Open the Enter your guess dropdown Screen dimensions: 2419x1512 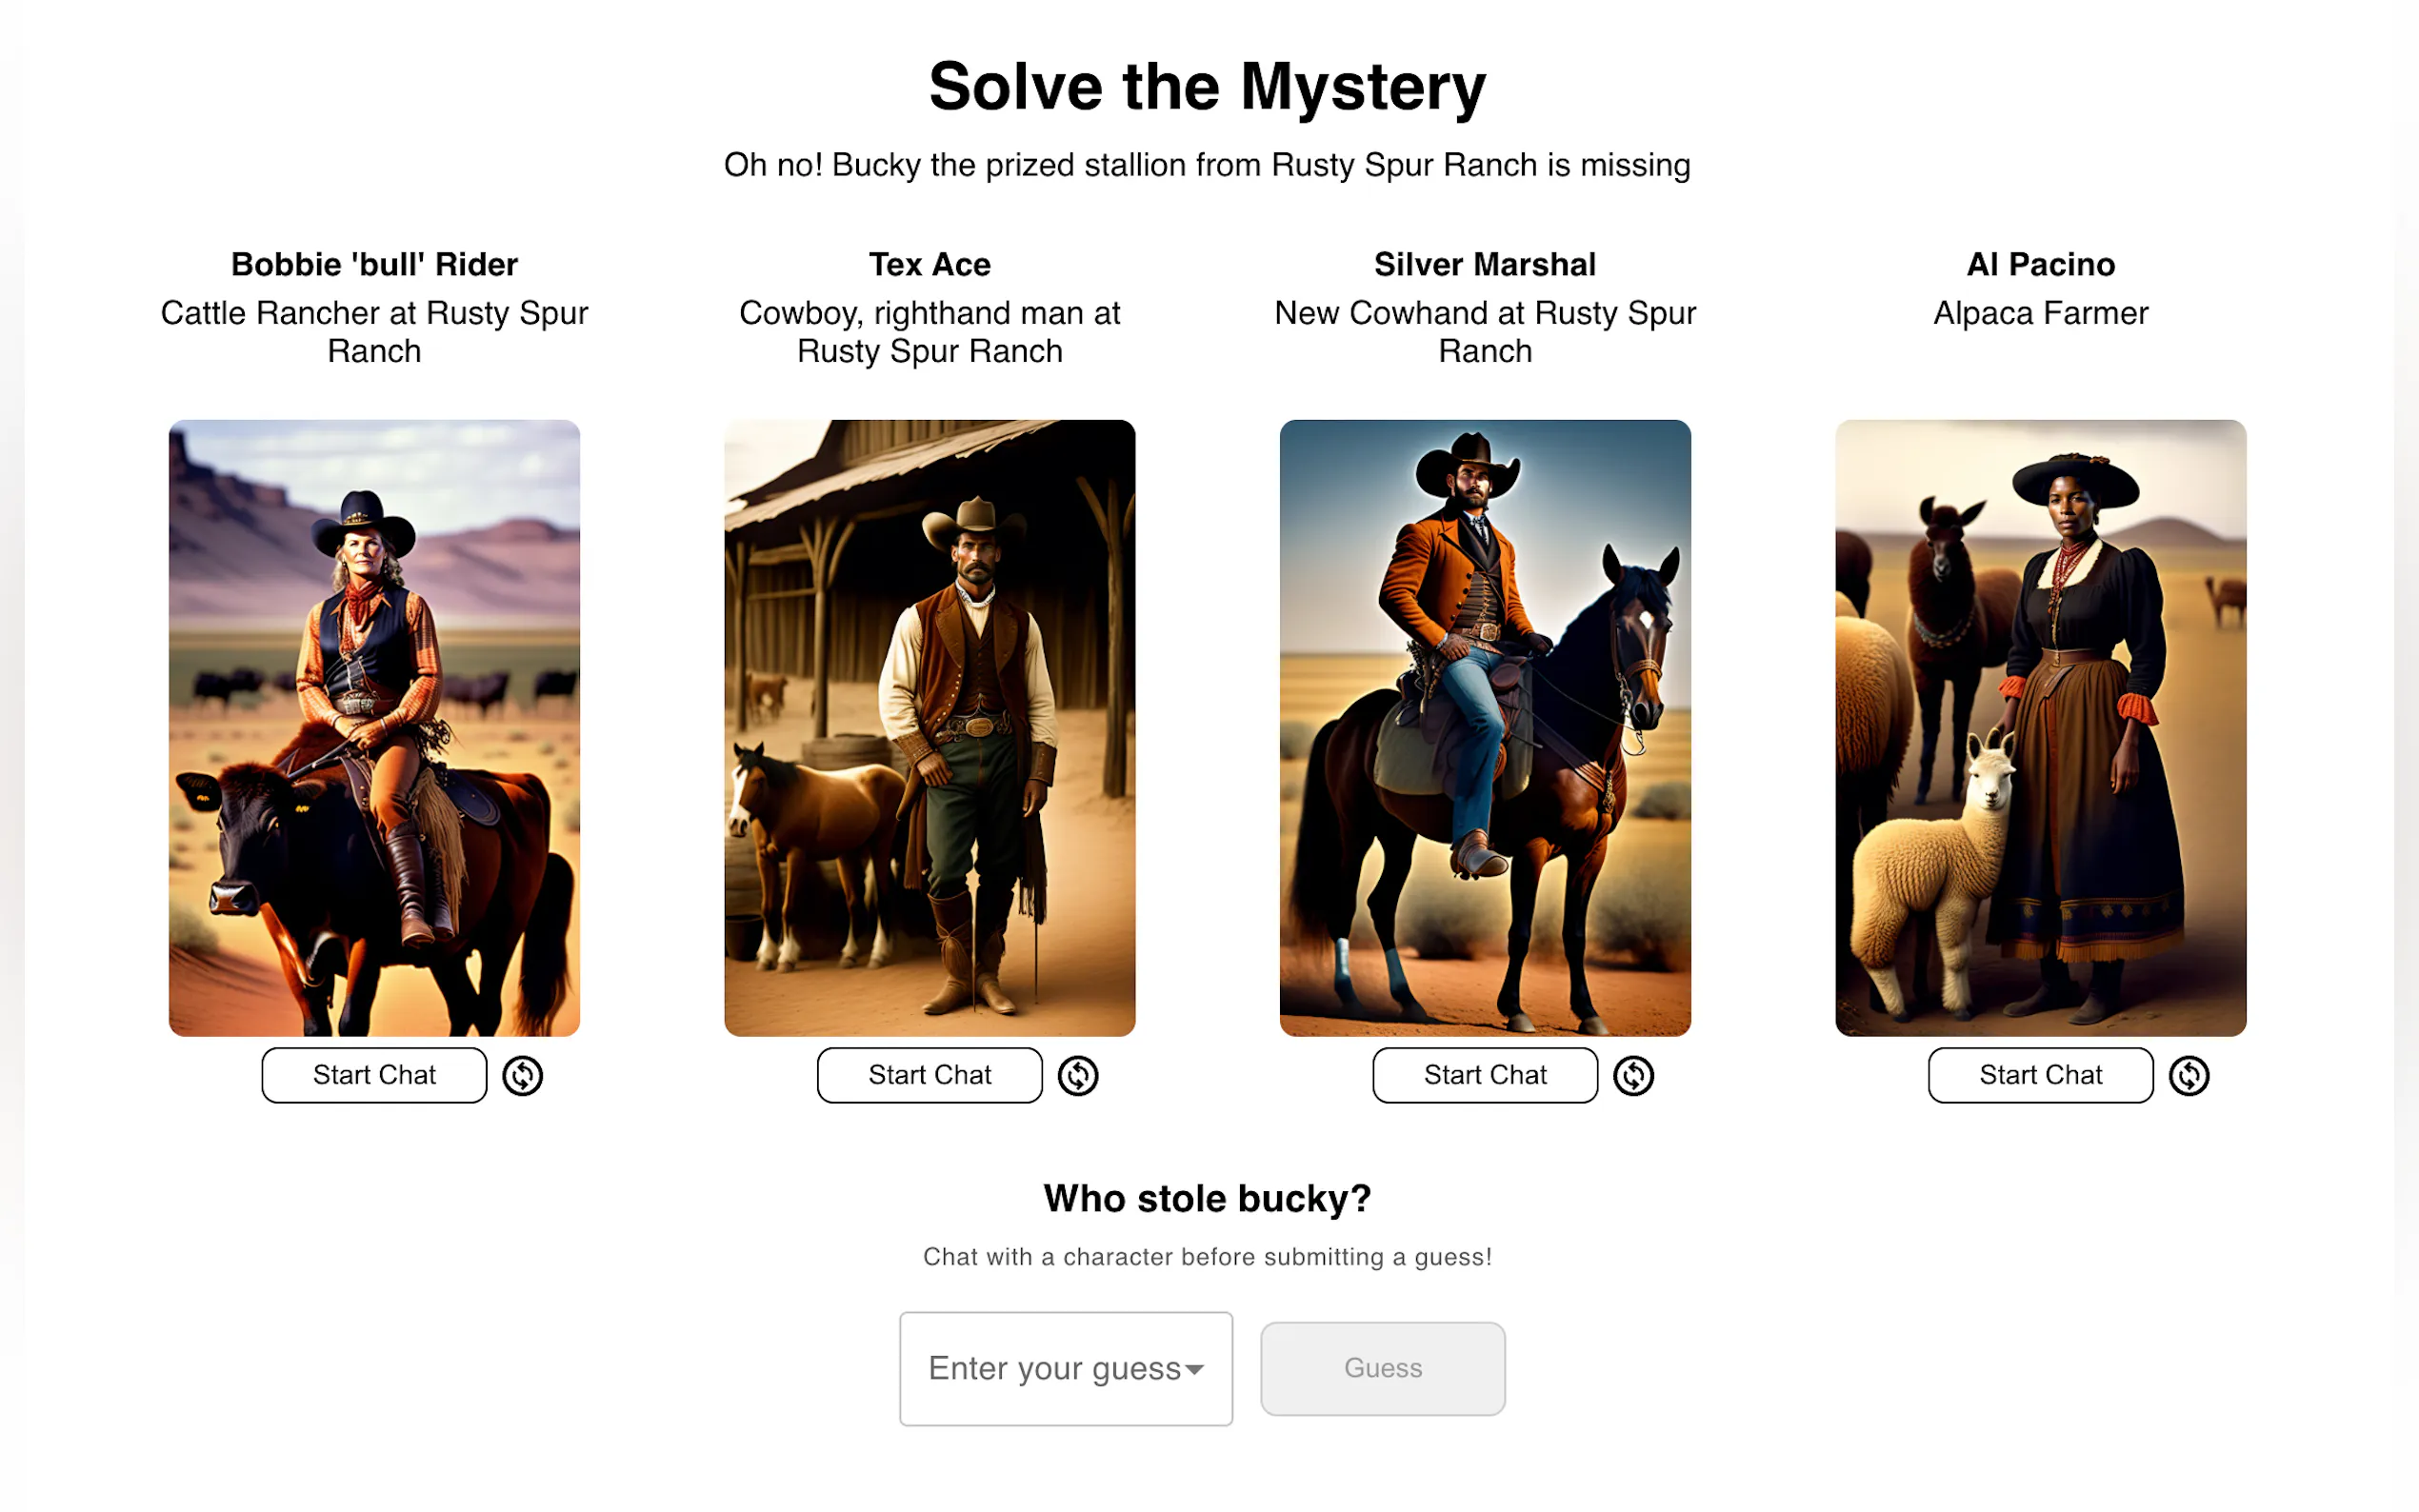[x=1066, y=1369]
